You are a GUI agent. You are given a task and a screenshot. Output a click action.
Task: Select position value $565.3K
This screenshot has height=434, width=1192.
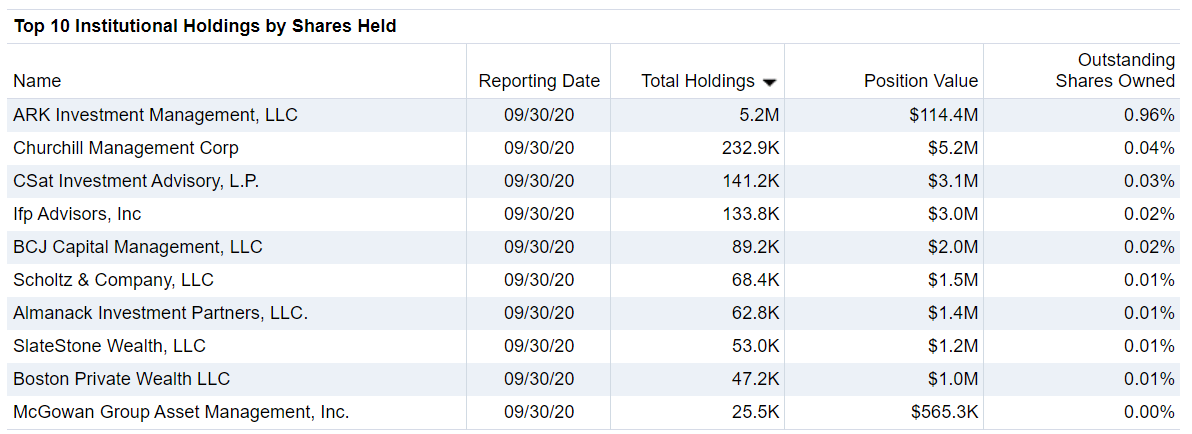(945, 412)
